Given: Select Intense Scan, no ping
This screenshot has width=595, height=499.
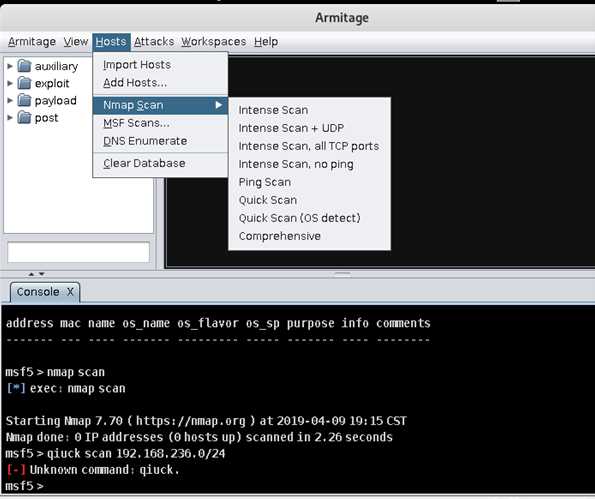Looking at the screenshot, I should [309, 164].
